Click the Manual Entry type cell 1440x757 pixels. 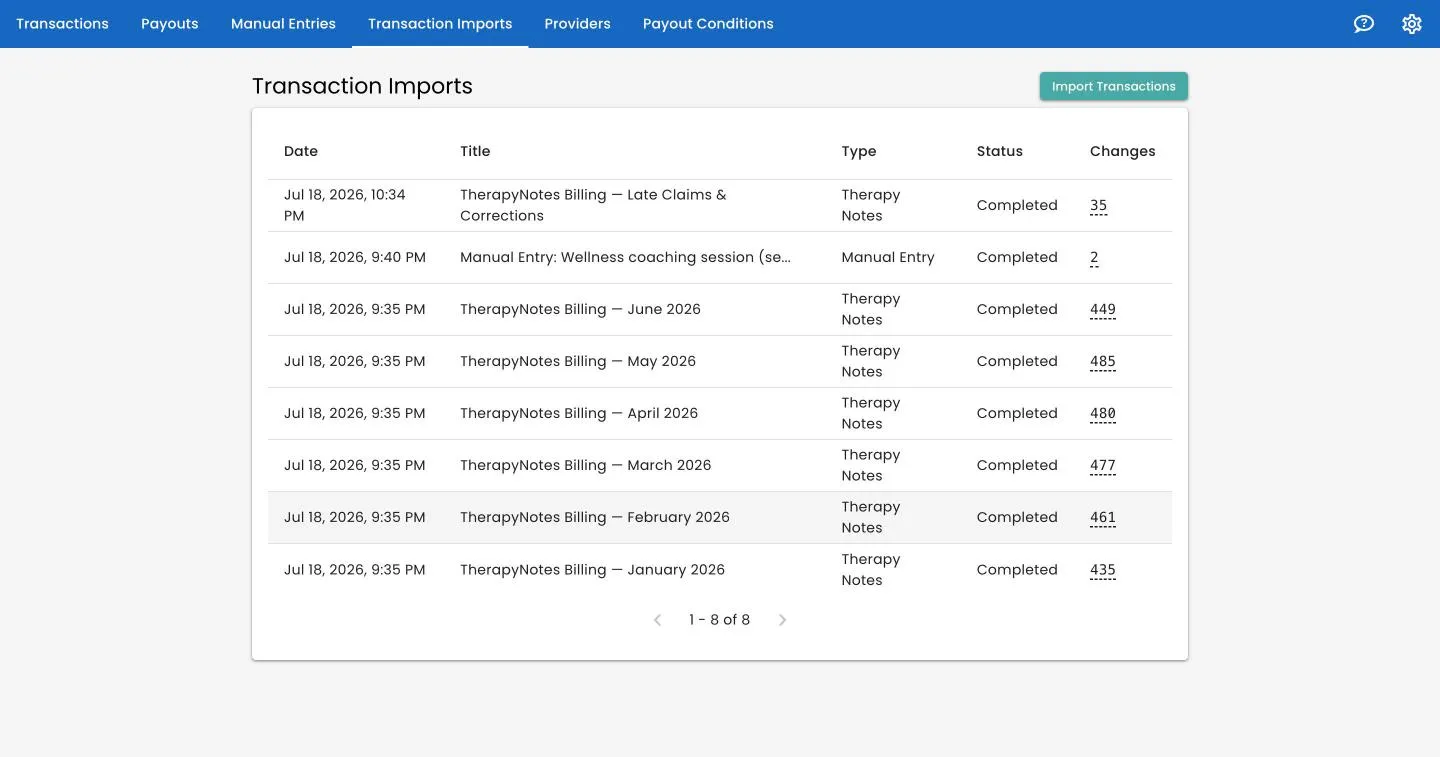tap(888, 257)
